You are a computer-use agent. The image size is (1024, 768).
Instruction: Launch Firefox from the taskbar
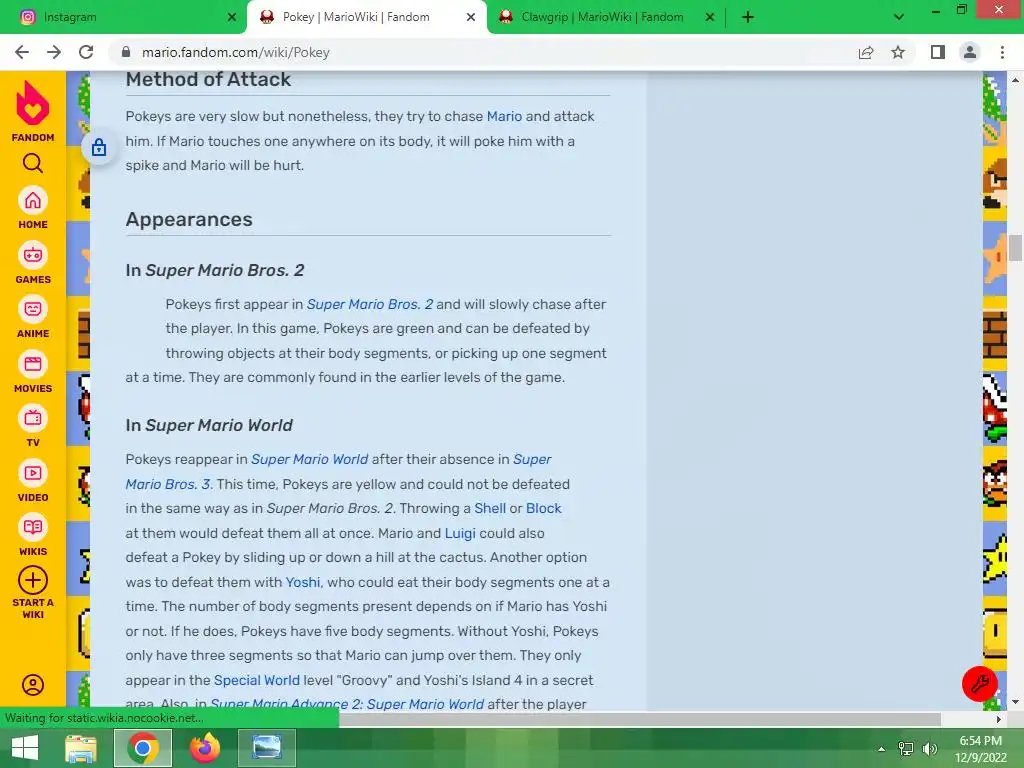pos(205,748)
